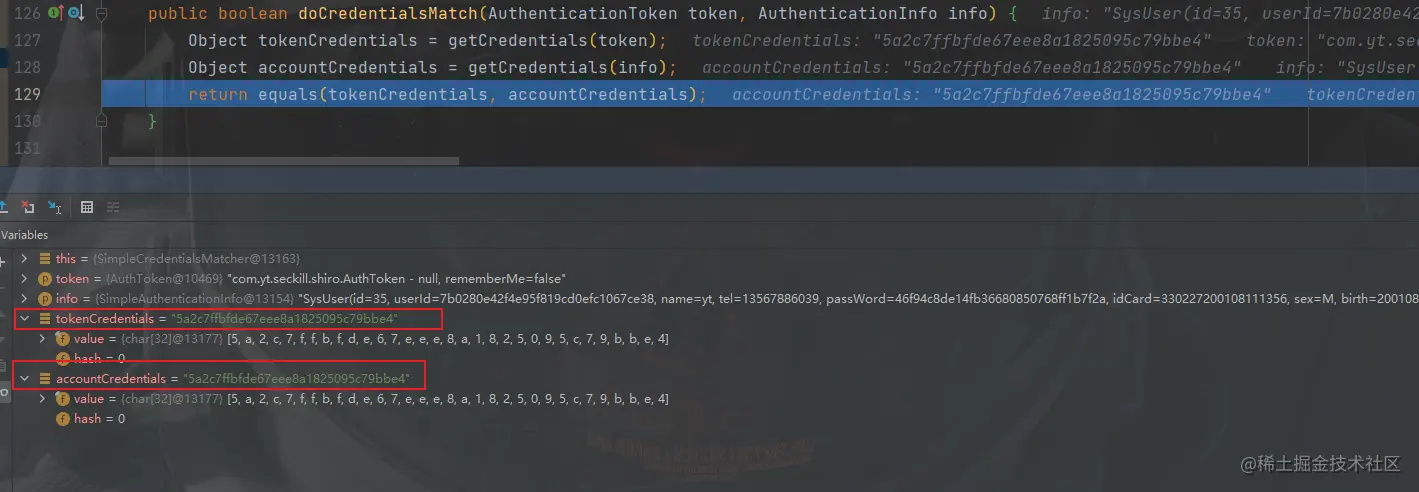Click the field icon of the last 'hash = 0' row

63,419
